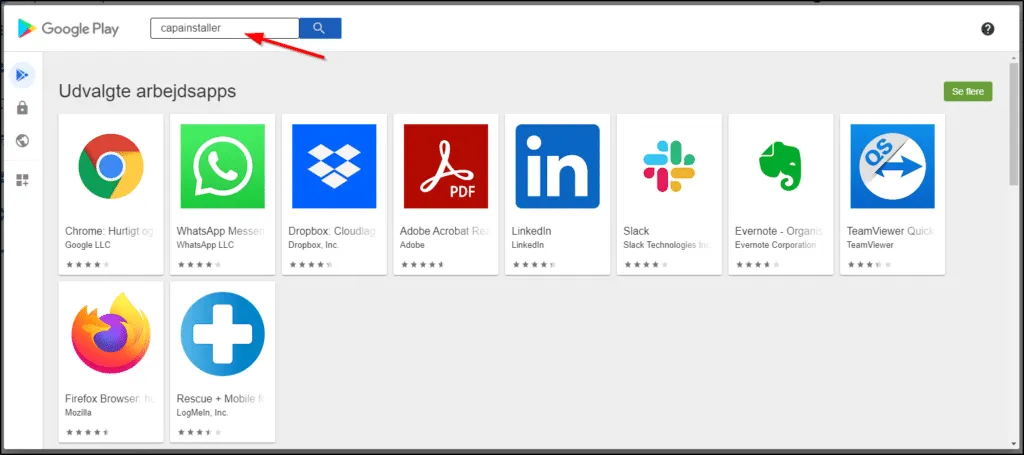Click the green Se flere button
The height and width of the screenshot is (455, 1024).
point(968,91)
